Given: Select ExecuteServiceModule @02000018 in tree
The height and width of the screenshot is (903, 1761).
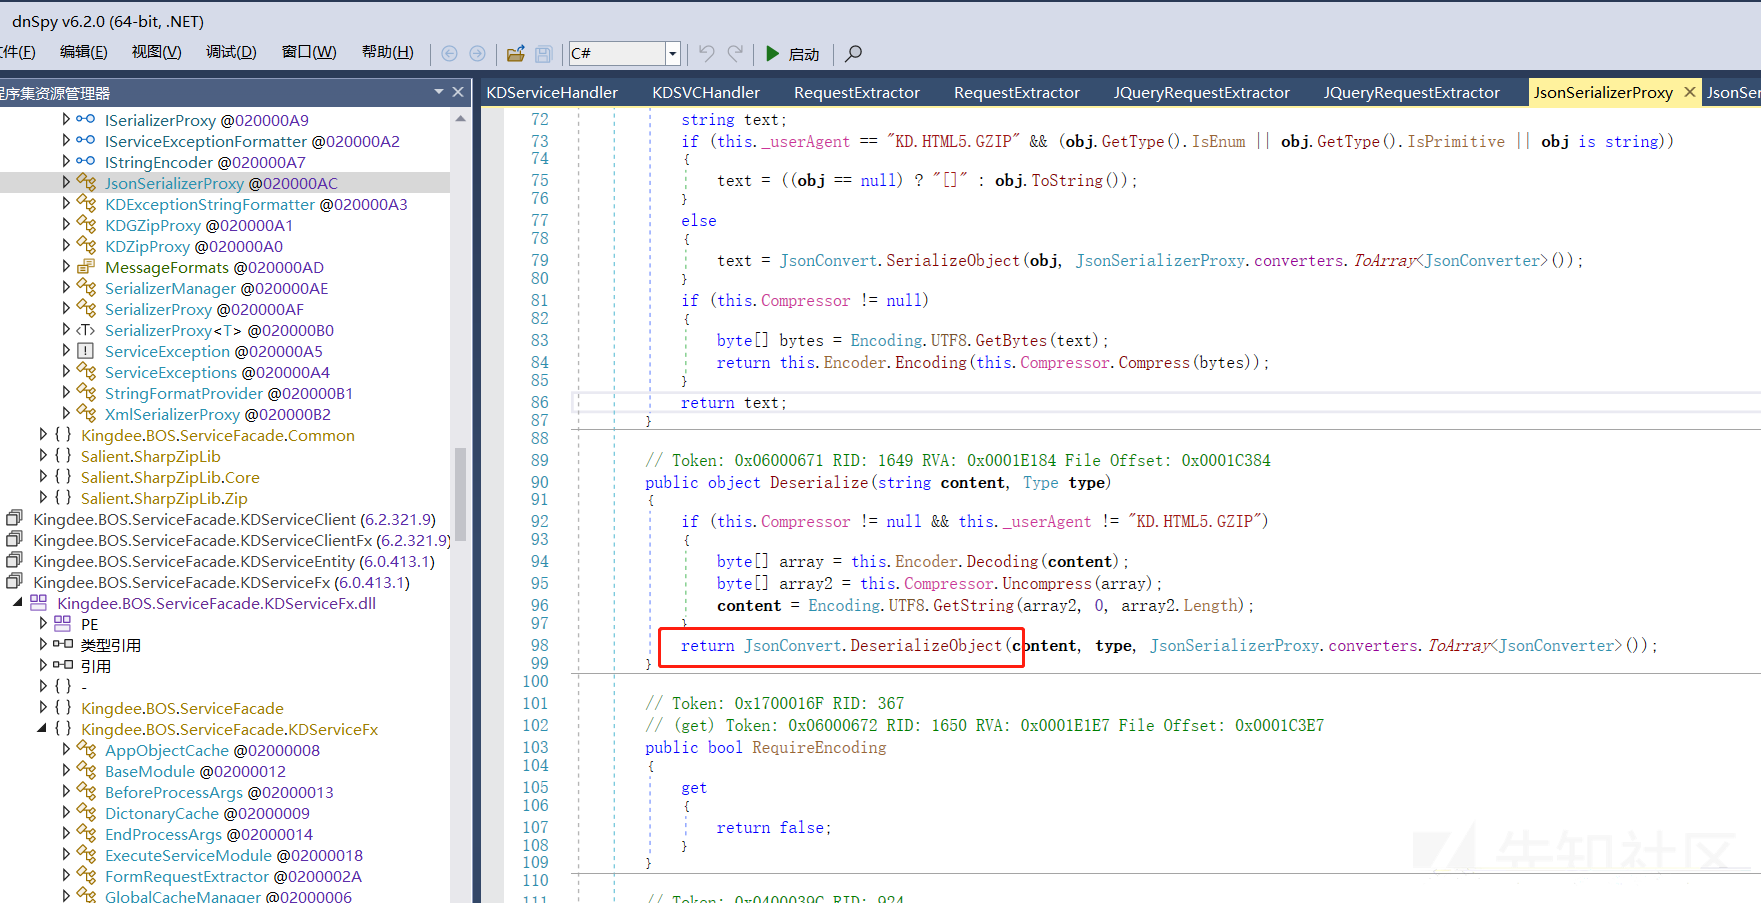Looking at the screenshot, I should click(234, 855).
